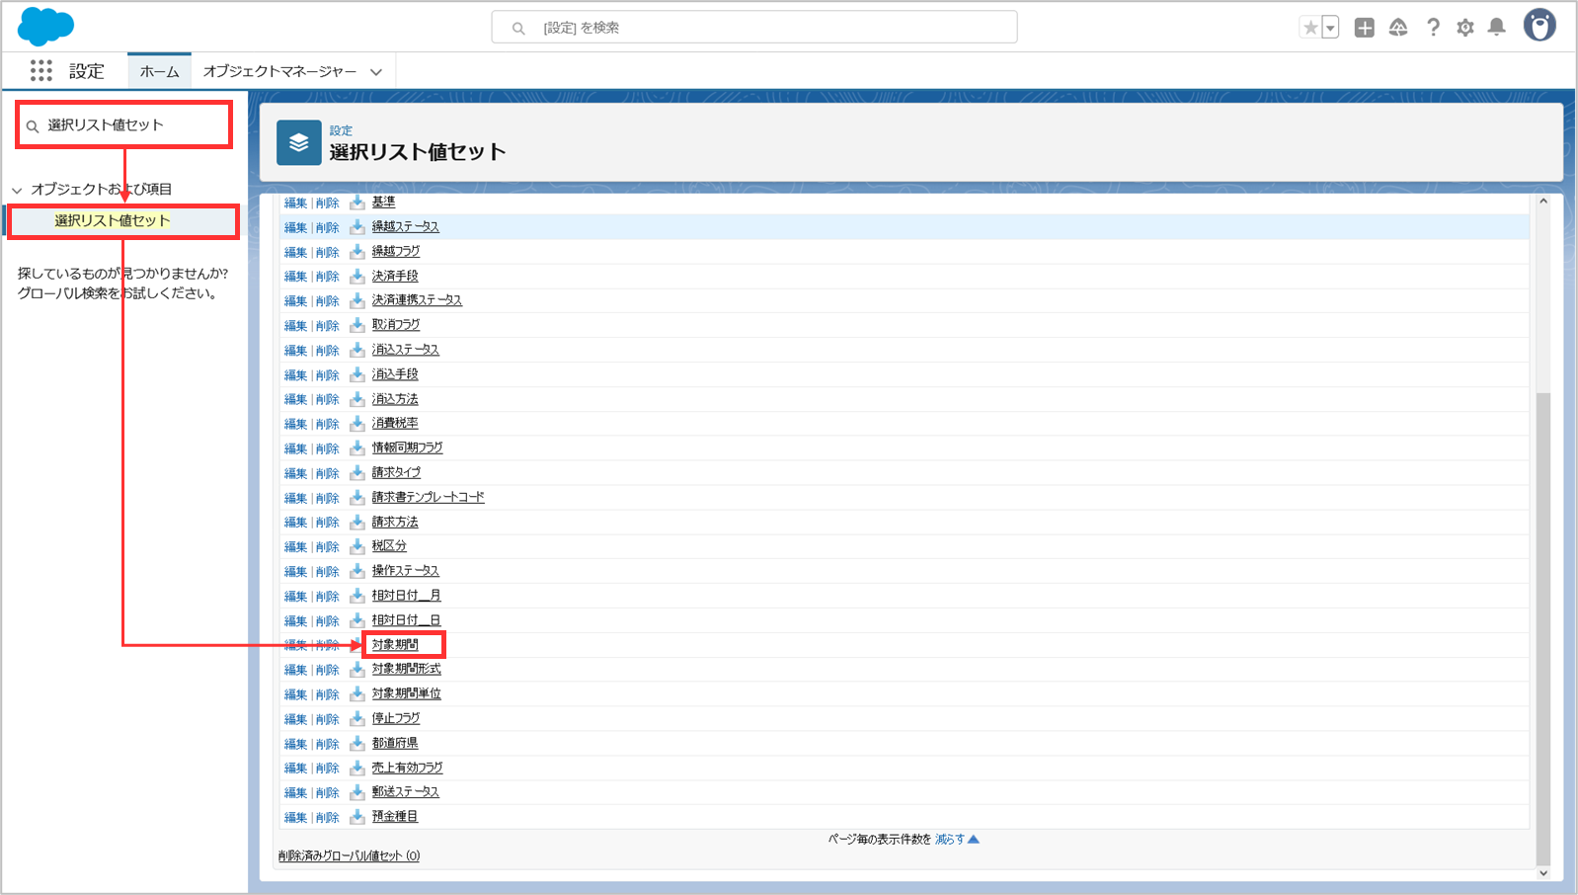This screenshot has height=895, width=1578.
Task: Click the Salesforce cloud logo
Action: coord(46,26)
